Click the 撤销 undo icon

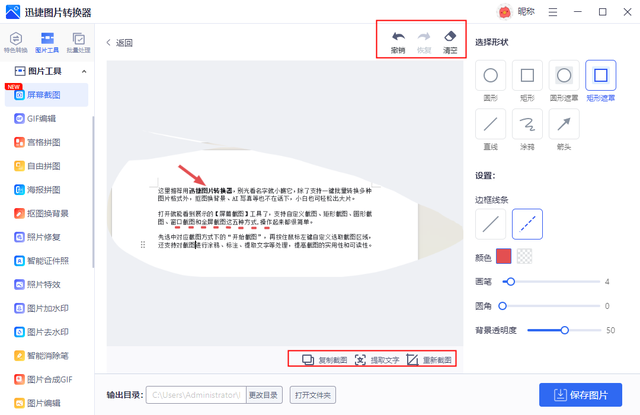click(x=398, y=37)
